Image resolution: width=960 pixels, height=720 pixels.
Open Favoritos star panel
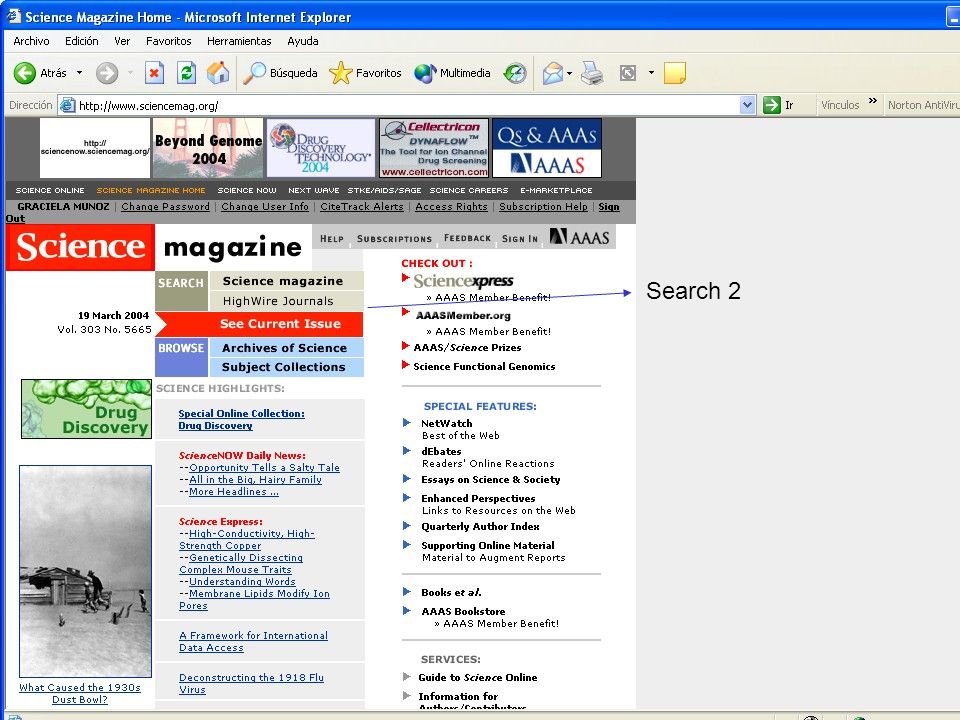pyautogui.click(x=366, y=73)
